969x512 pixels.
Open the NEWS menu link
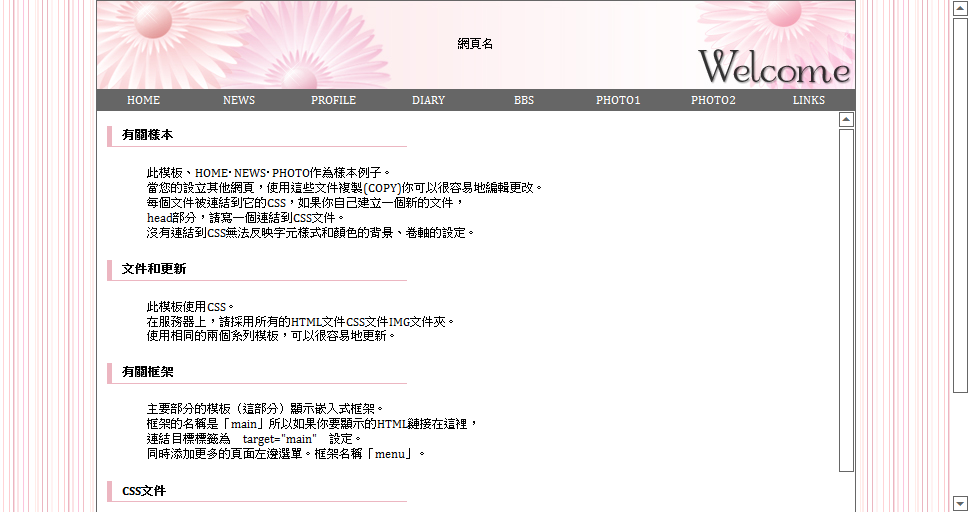[239, 100]
